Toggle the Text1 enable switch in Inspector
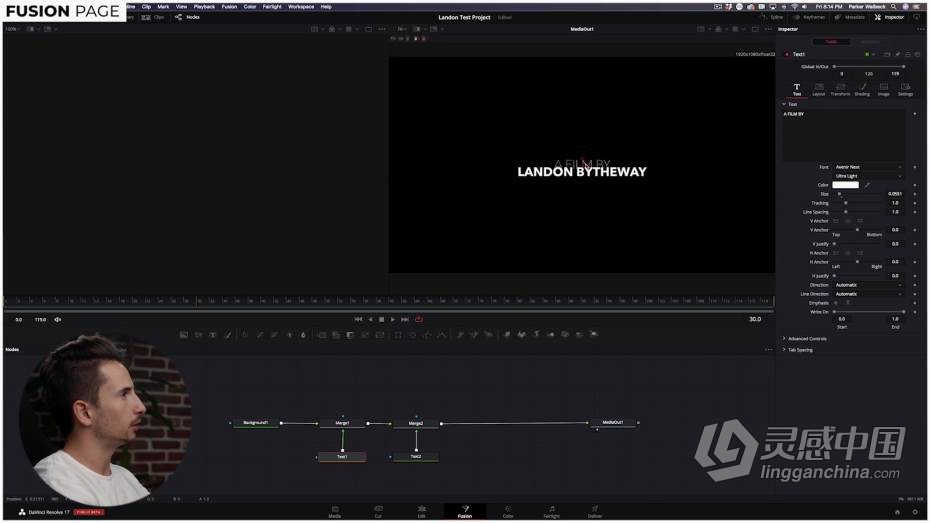This screenshot has width=930, height=523. pyautogui.click(x=787, y=55)
